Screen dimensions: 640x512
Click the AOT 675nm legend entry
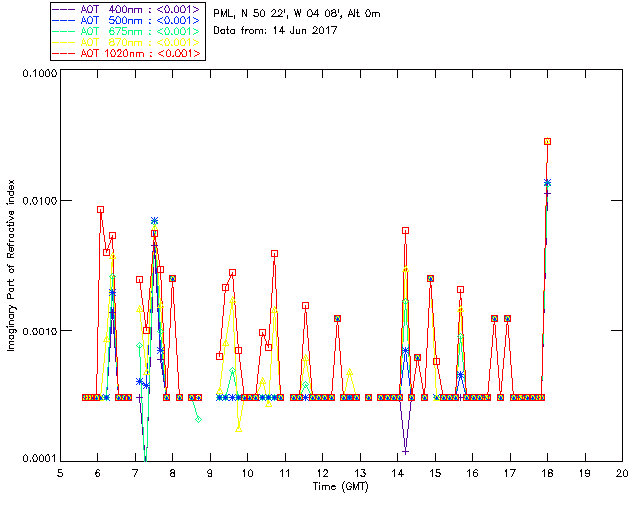coord(126,31)
